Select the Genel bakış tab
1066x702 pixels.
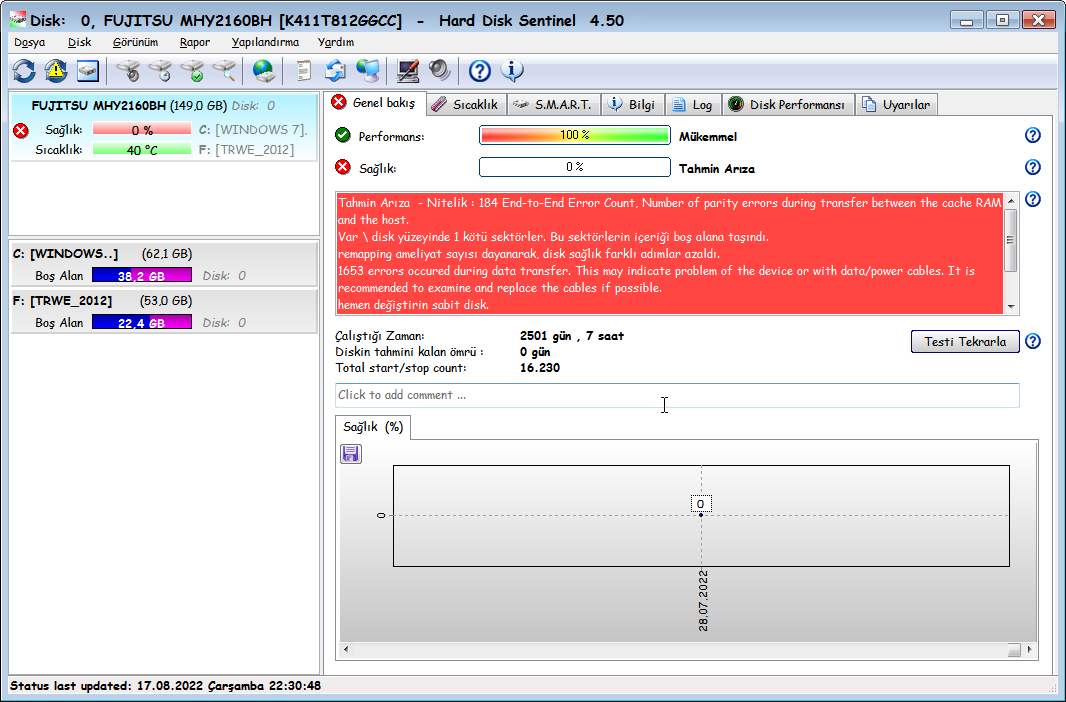tap(375, 103)
